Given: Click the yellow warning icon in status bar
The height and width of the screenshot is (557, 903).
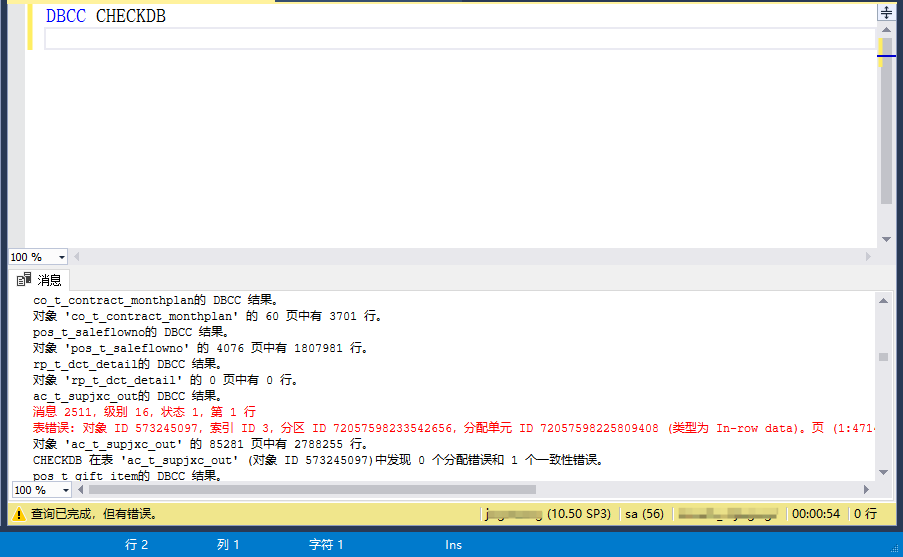Looking at the screenshot, I should (18, 514).
